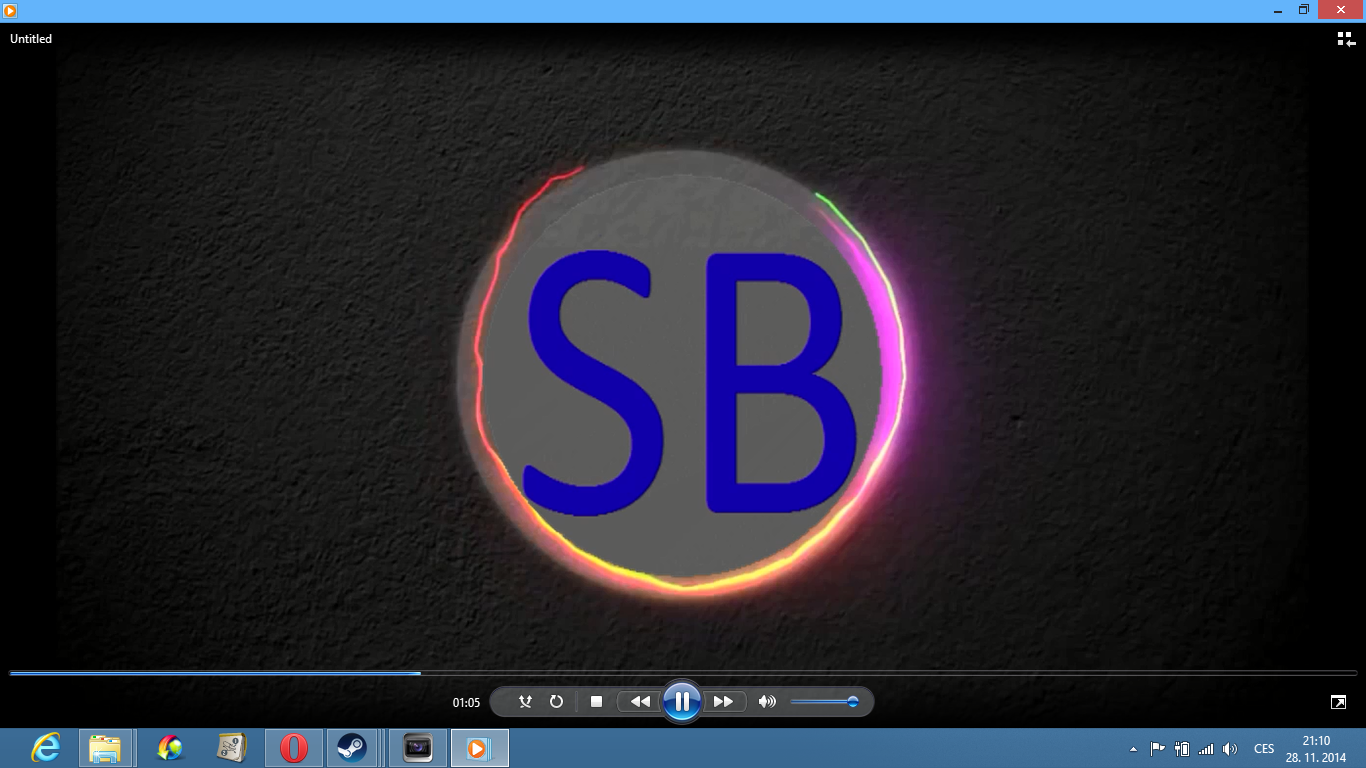This screenshot has width=1366, height=768.
Task: Click the fast forward/next button
Action: click(x=724, y=702)
